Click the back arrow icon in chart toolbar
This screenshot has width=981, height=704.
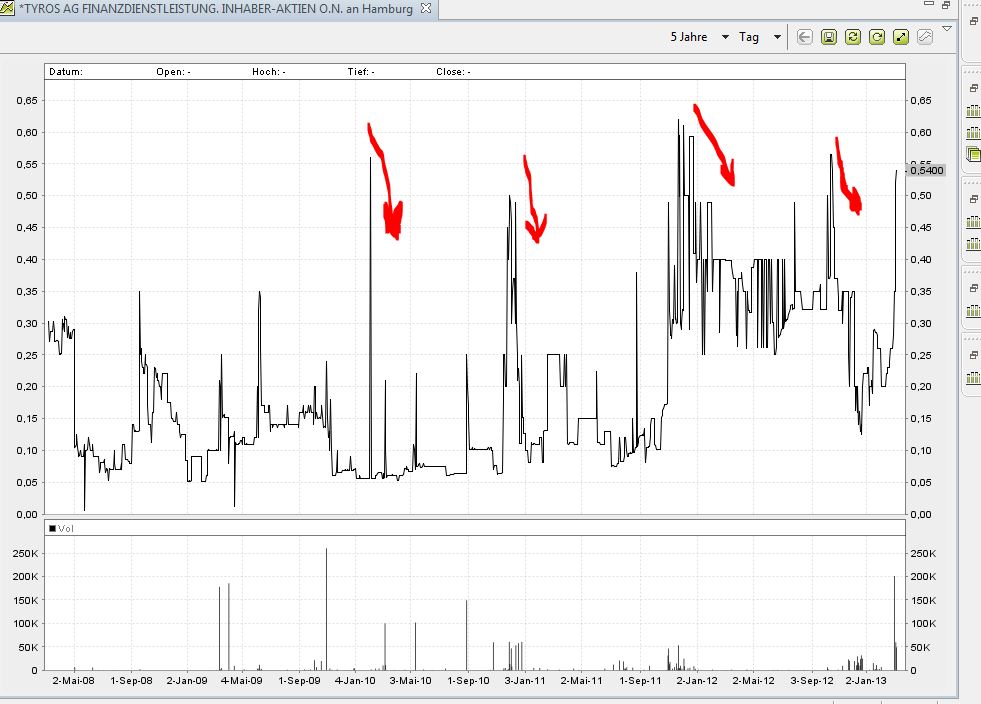[805, 37]
